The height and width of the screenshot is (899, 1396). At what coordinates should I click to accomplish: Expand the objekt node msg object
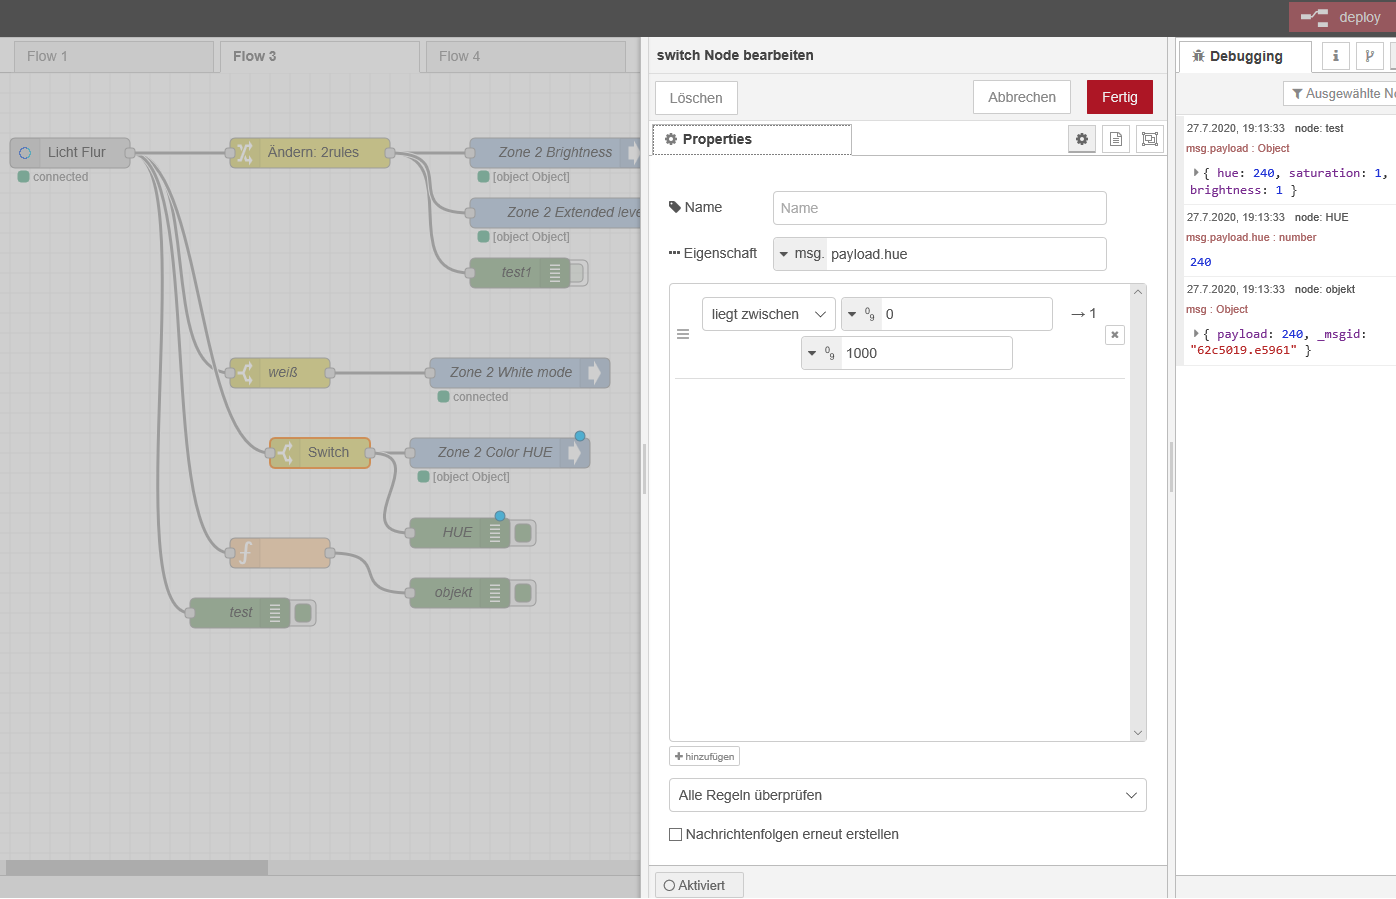coord(1196,334)
